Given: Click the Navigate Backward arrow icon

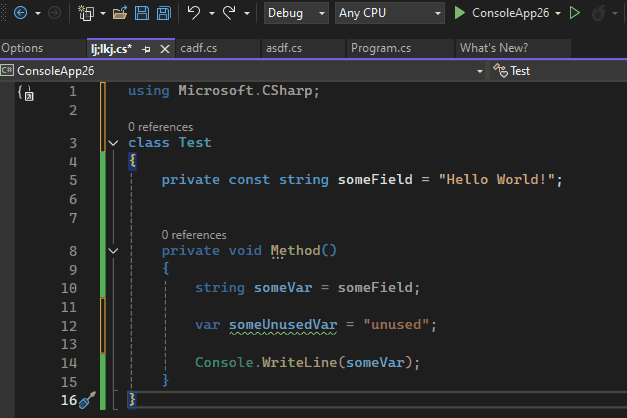Looking at the screenshot, I should click(20, 13).
